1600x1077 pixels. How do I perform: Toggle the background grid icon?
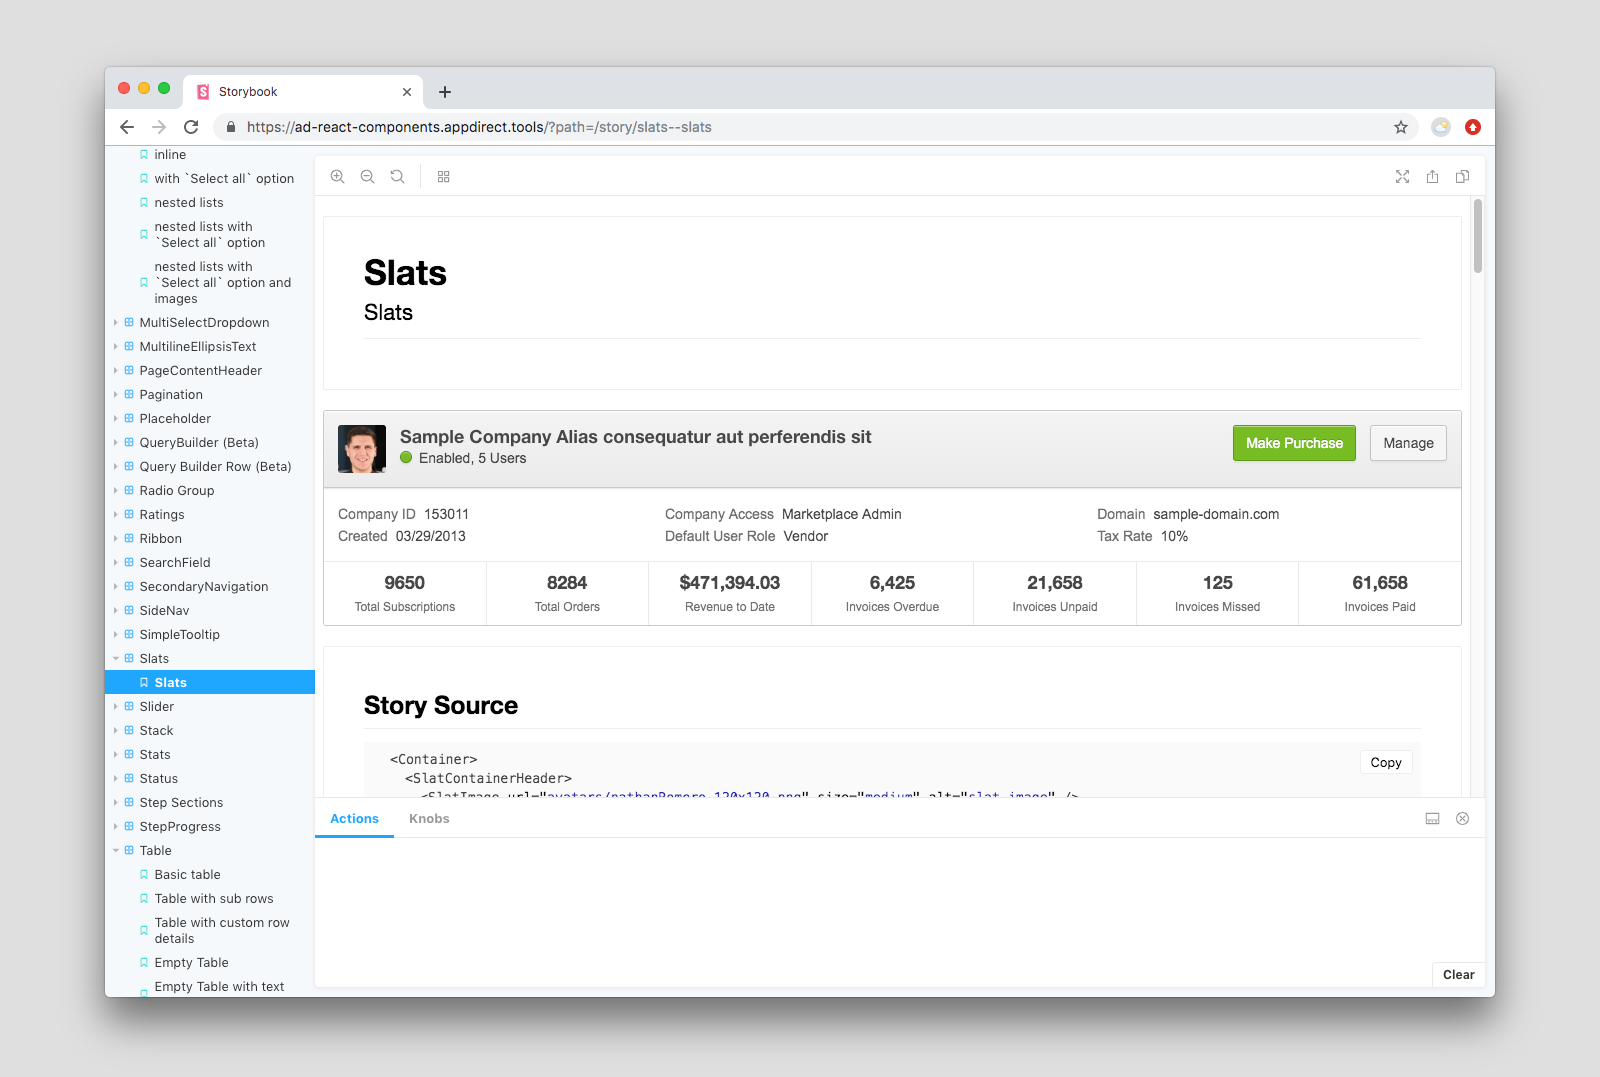(444, 176)
